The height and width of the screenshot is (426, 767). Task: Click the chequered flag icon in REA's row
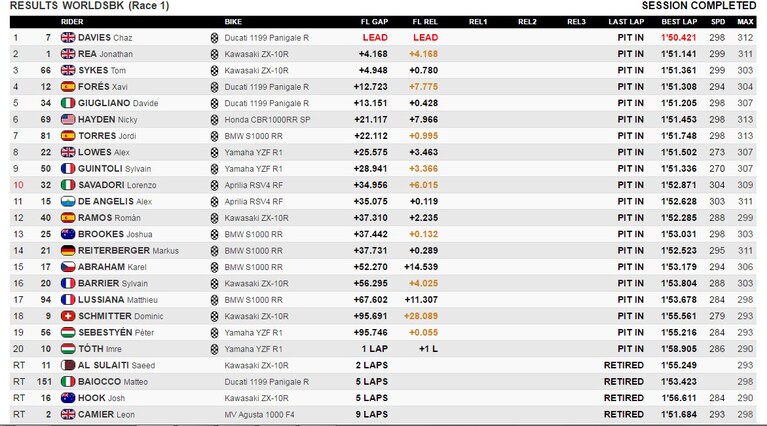214,54
